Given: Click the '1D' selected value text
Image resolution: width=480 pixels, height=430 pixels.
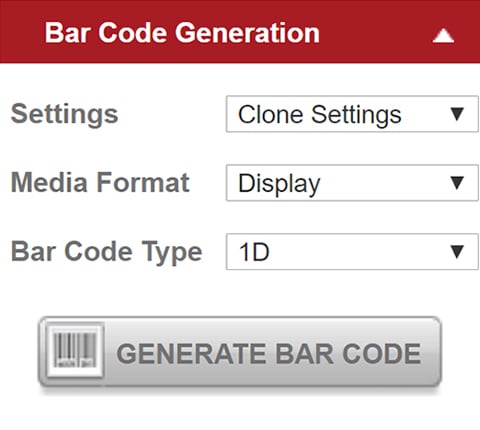Looking at the screenshot, I should (255, 252).
